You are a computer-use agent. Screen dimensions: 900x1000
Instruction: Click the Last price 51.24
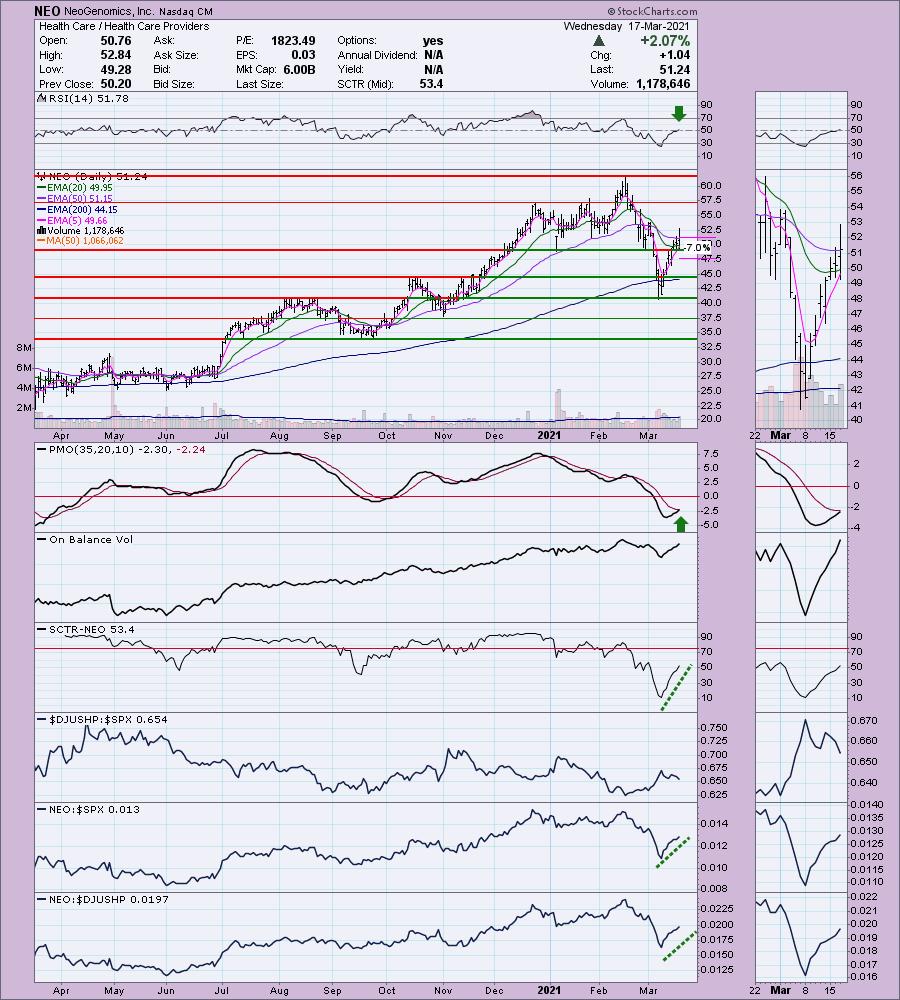674,70
